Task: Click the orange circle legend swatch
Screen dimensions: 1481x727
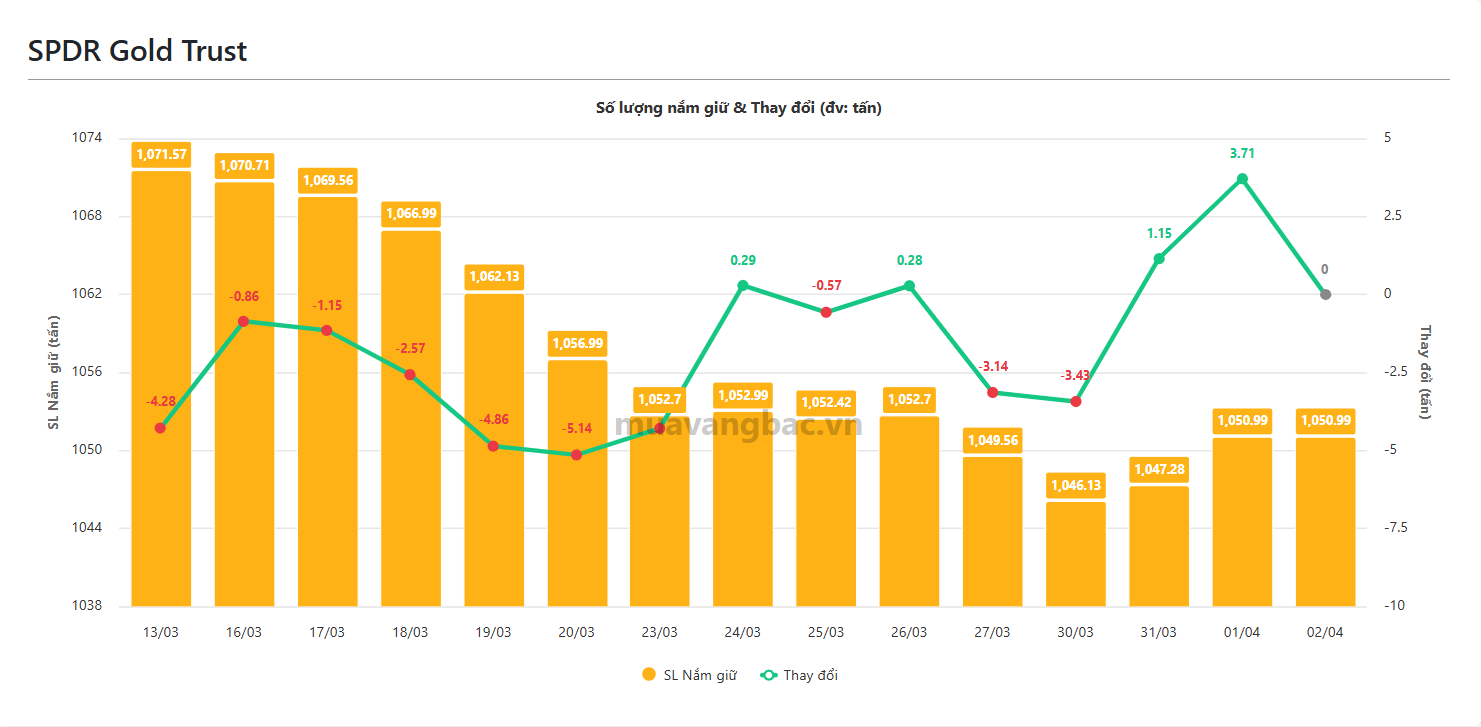Action: point(649,676)
